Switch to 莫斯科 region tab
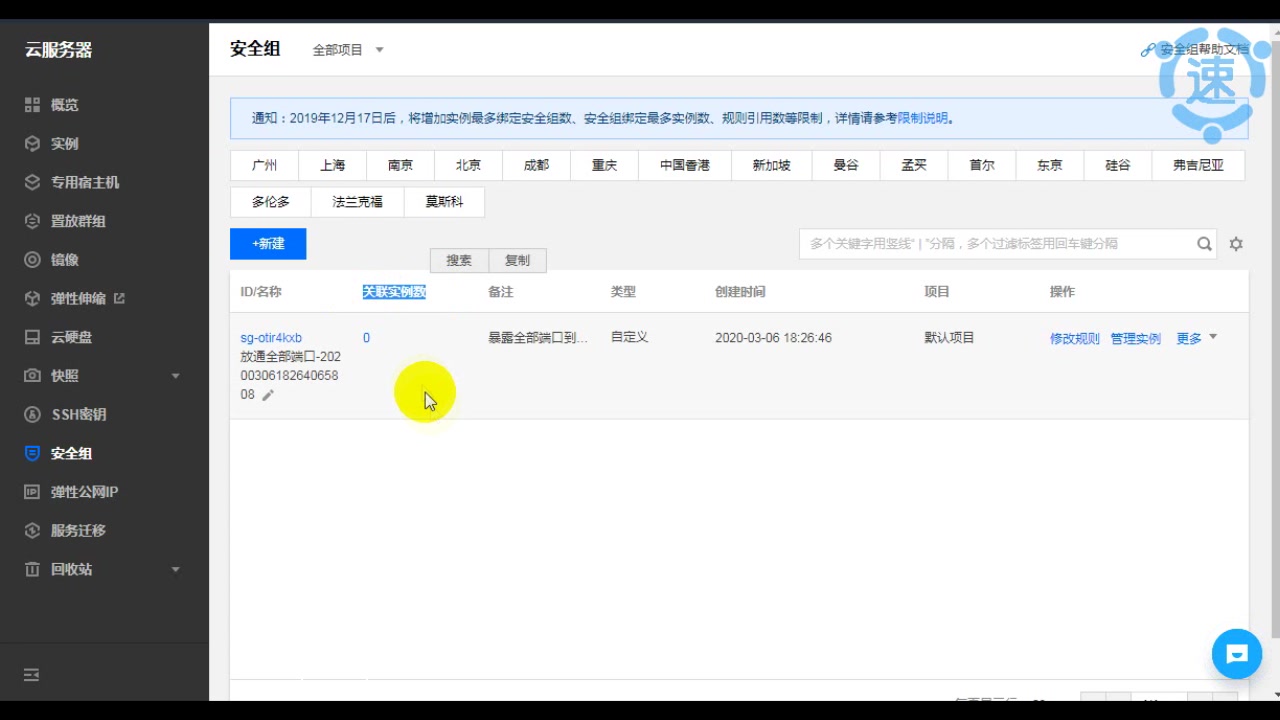Image resolution: width=1280 pixels, height=720 pixels. click(x=444, y=202)
